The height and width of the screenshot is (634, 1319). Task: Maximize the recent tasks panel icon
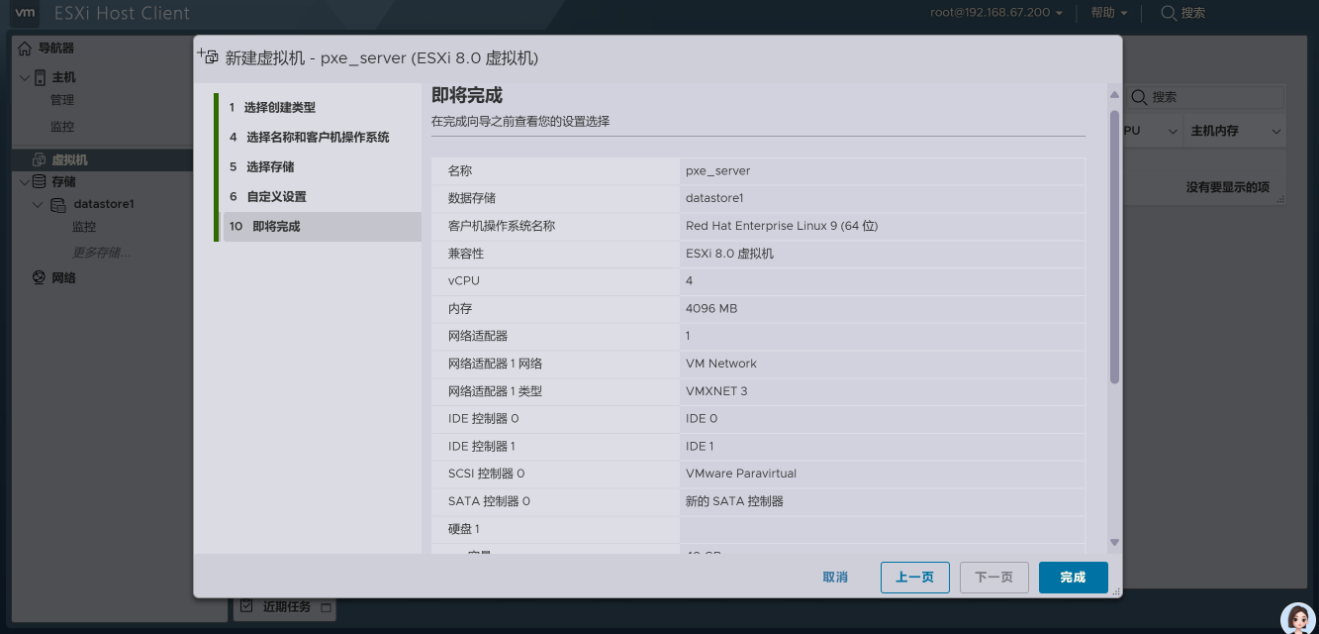pyautogui.click(x=326, y=606)
